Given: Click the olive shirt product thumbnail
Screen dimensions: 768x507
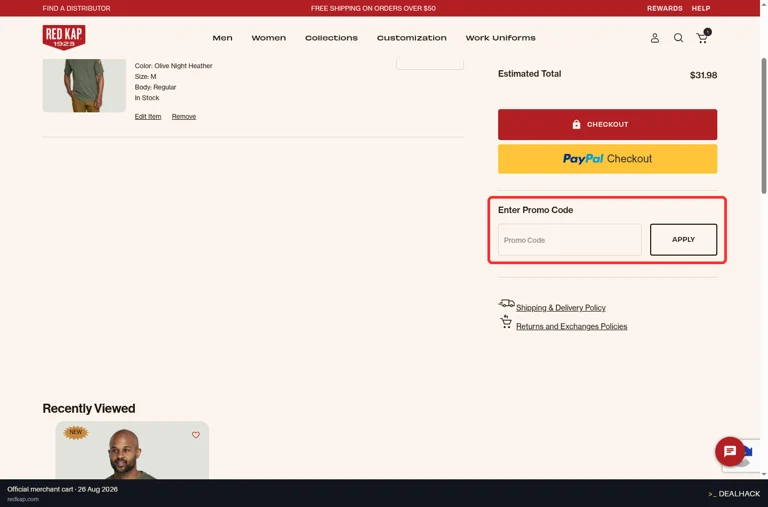Looking at the screenshot, I should 84,85.
